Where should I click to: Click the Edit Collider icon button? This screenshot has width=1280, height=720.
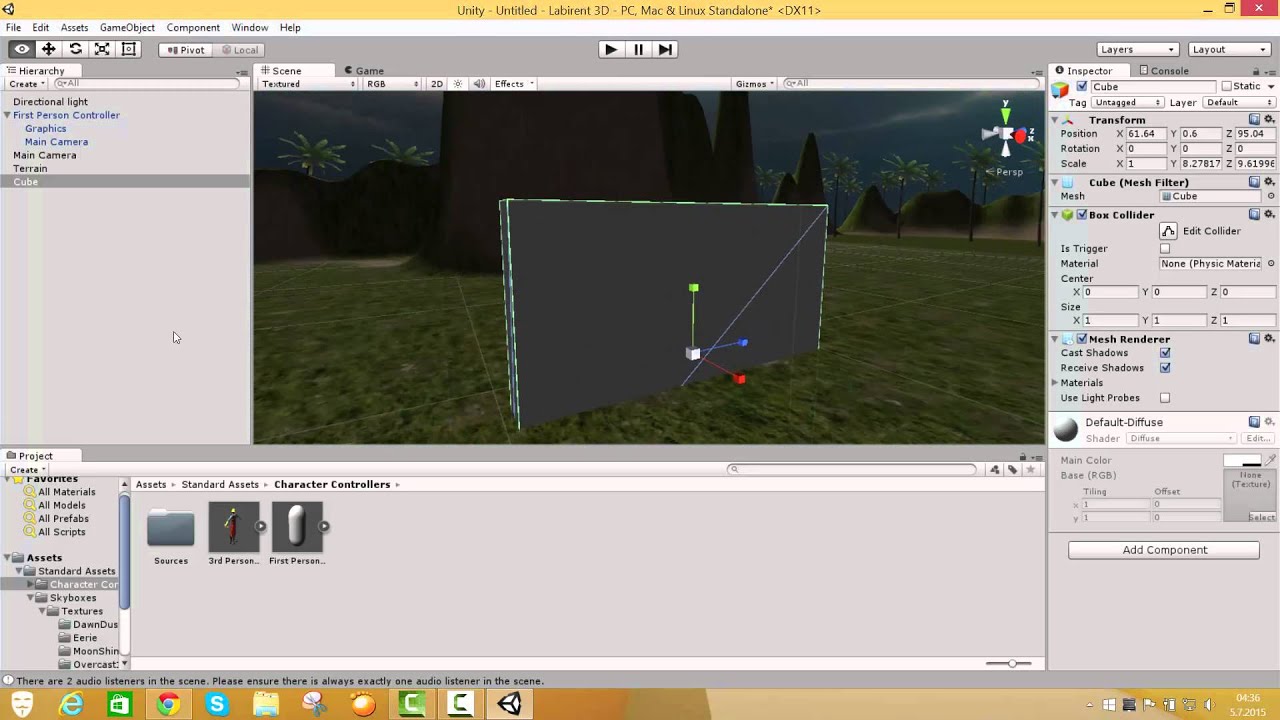point(1168,231)
